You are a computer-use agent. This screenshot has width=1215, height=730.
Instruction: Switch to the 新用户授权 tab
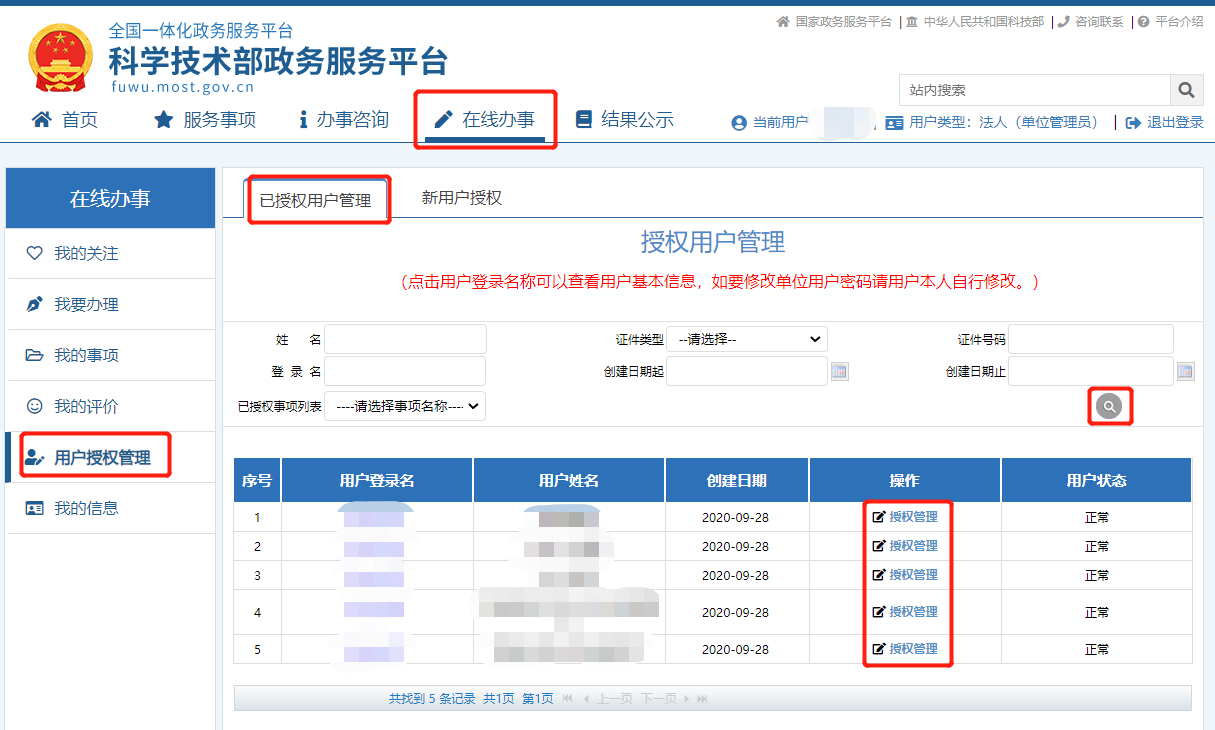click(461, 198)
